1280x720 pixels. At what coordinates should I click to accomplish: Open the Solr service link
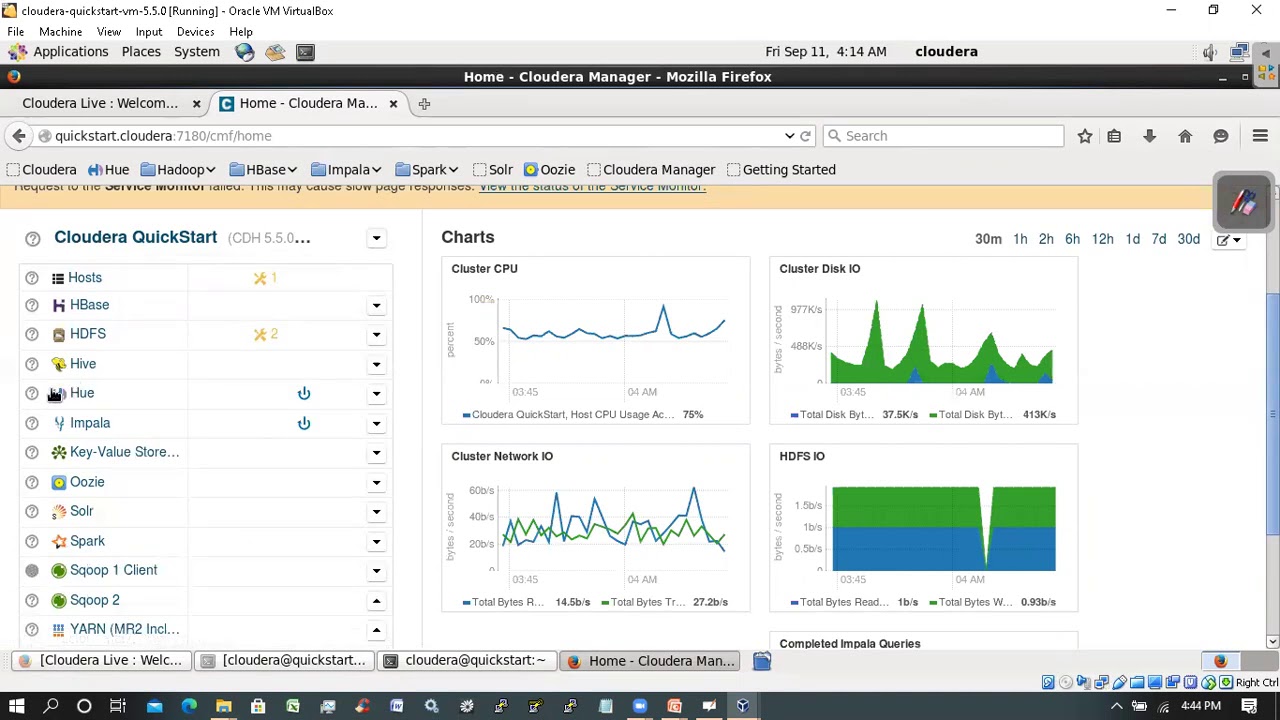click(x=81, y=511)
